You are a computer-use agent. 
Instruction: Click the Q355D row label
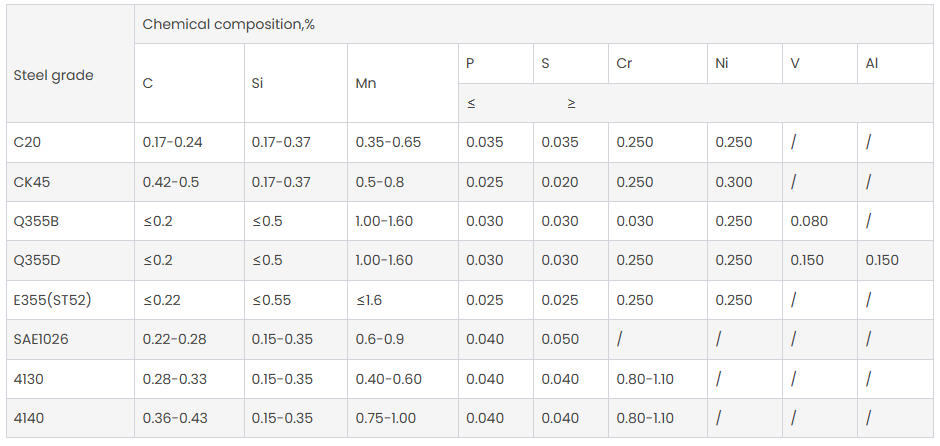36,260
